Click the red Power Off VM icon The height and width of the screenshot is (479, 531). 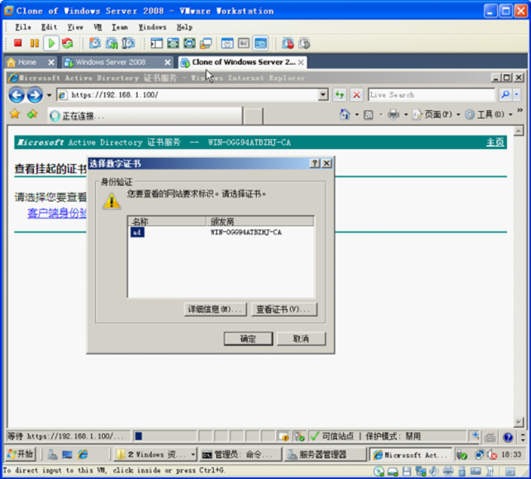[x=18, y=43]
